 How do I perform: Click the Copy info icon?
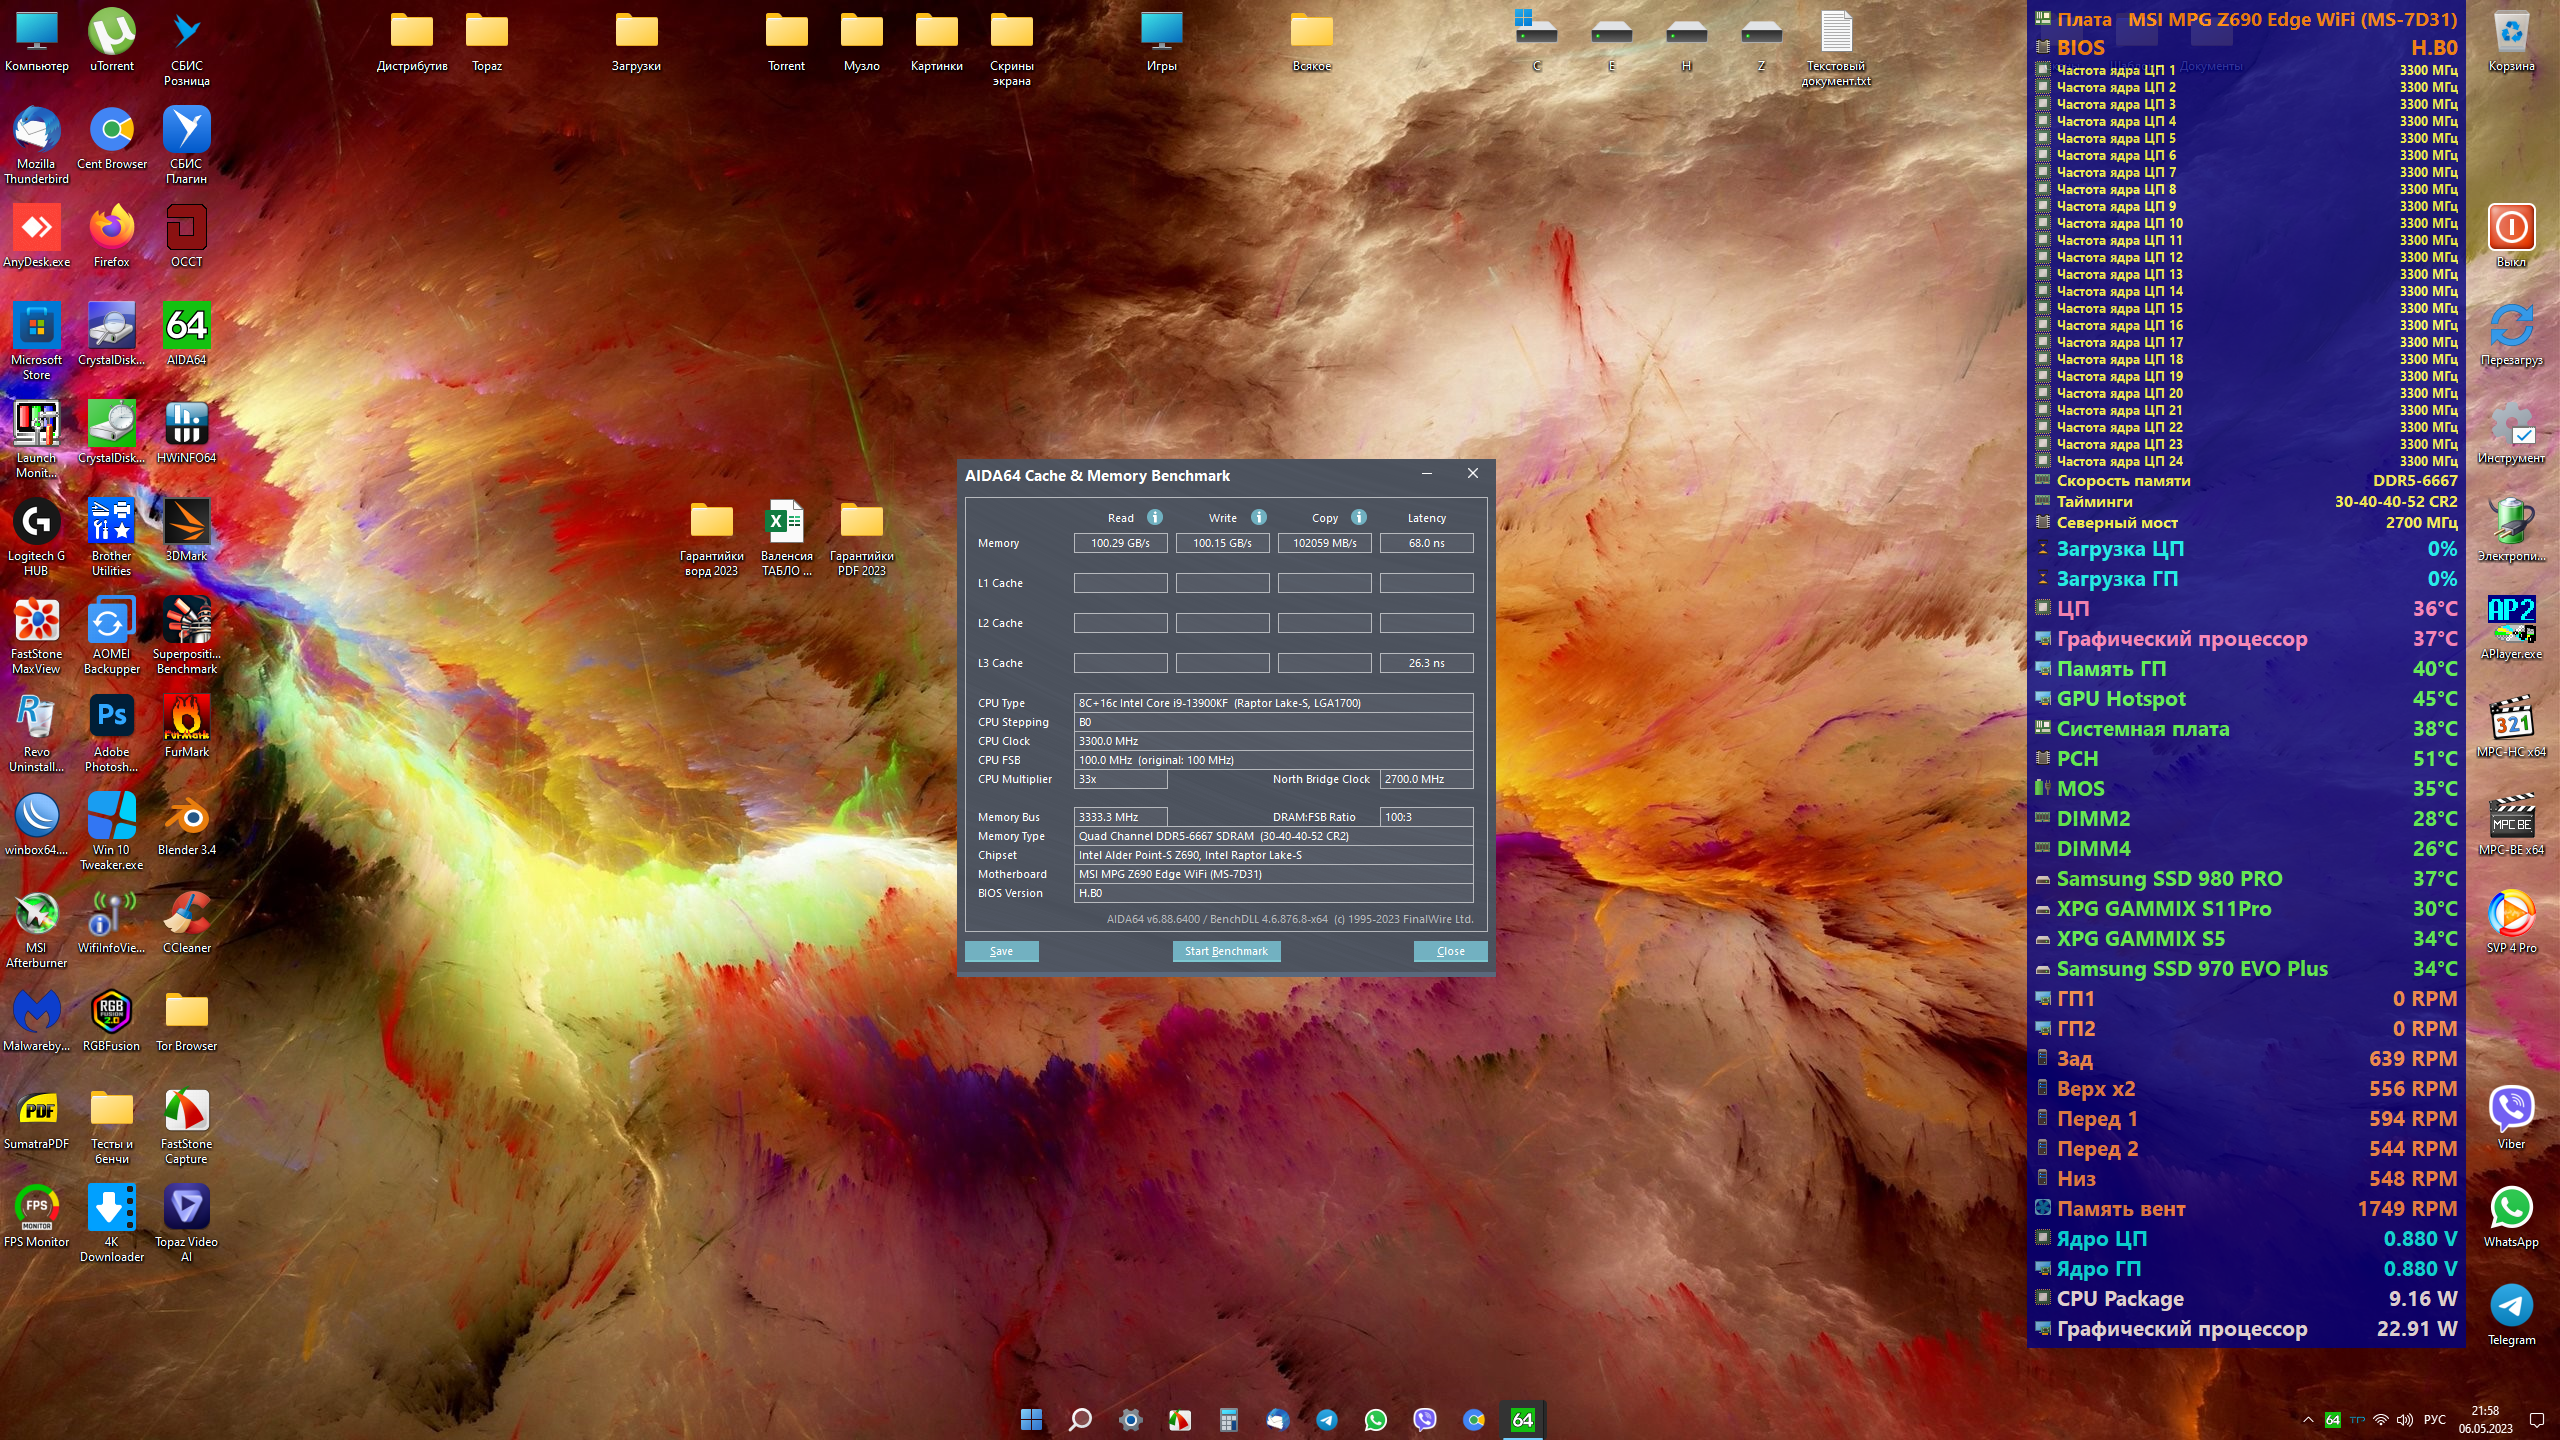pos(1359,517)
